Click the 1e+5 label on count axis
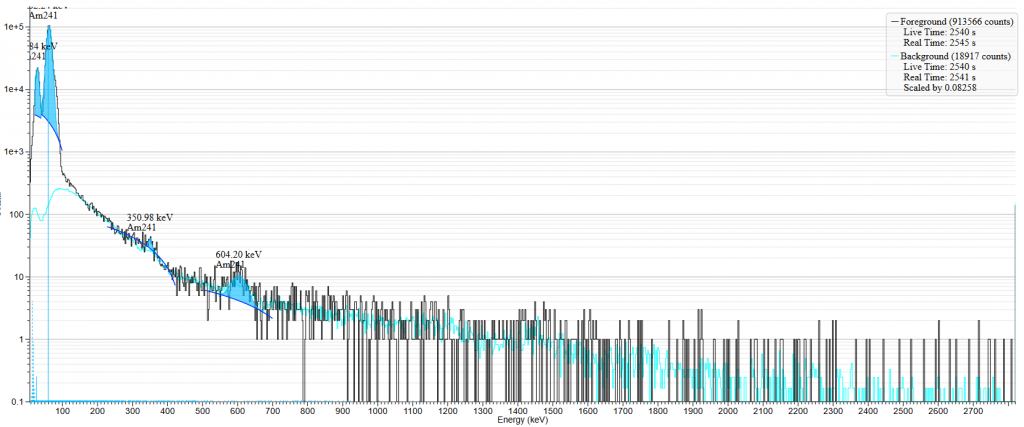 pyautogui.click(x=13, y=27)
